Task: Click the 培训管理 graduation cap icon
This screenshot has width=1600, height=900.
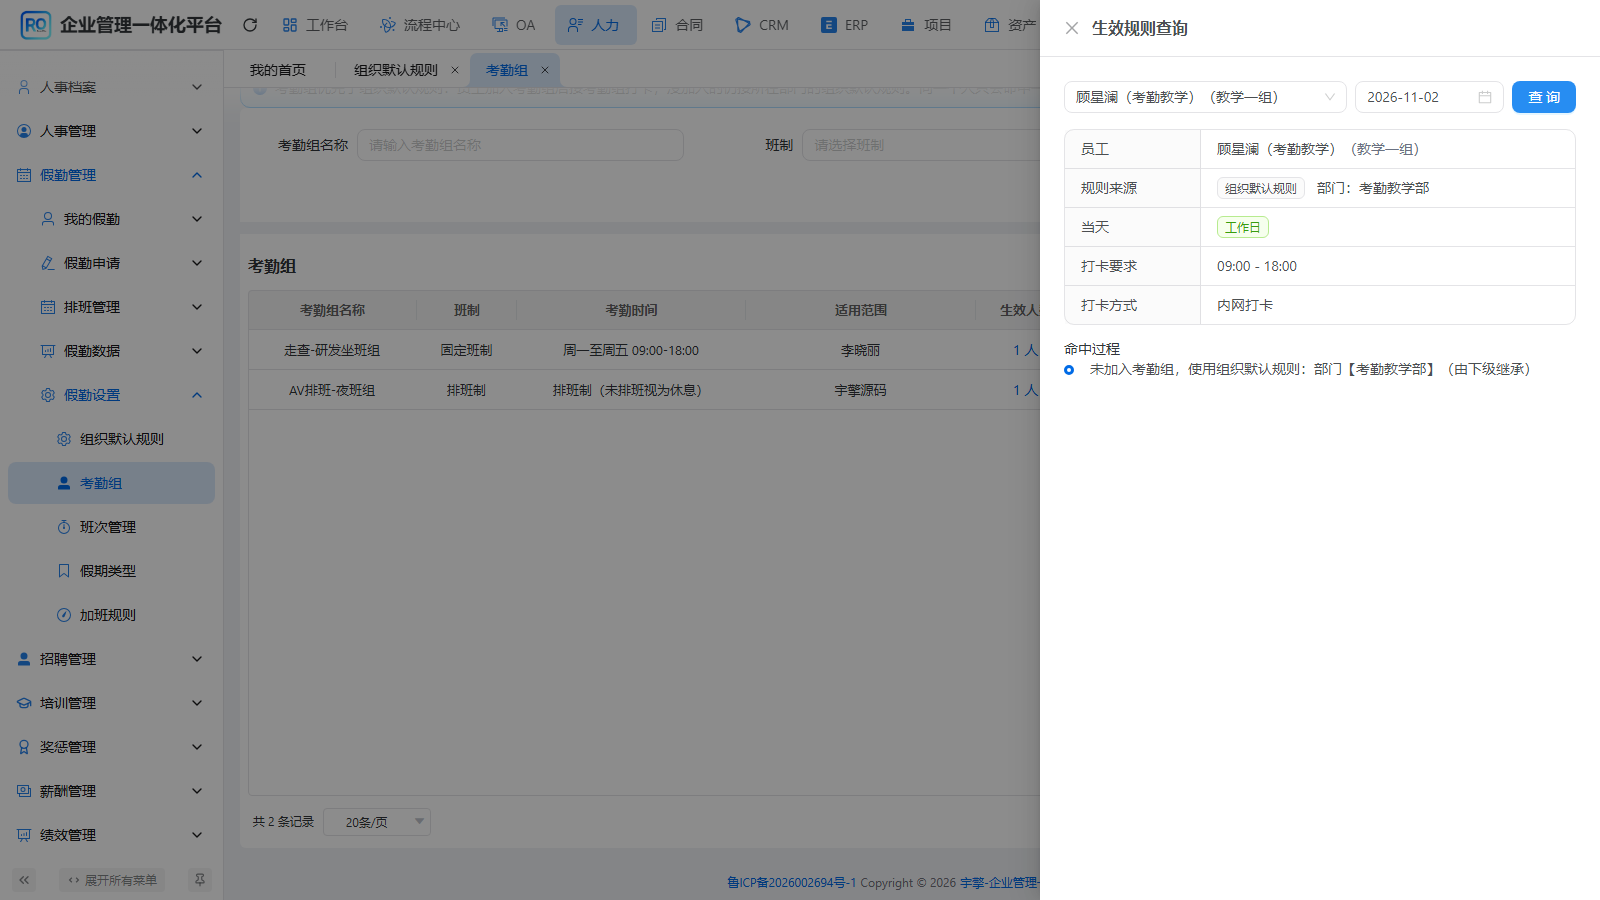Action: pos(24,703)
